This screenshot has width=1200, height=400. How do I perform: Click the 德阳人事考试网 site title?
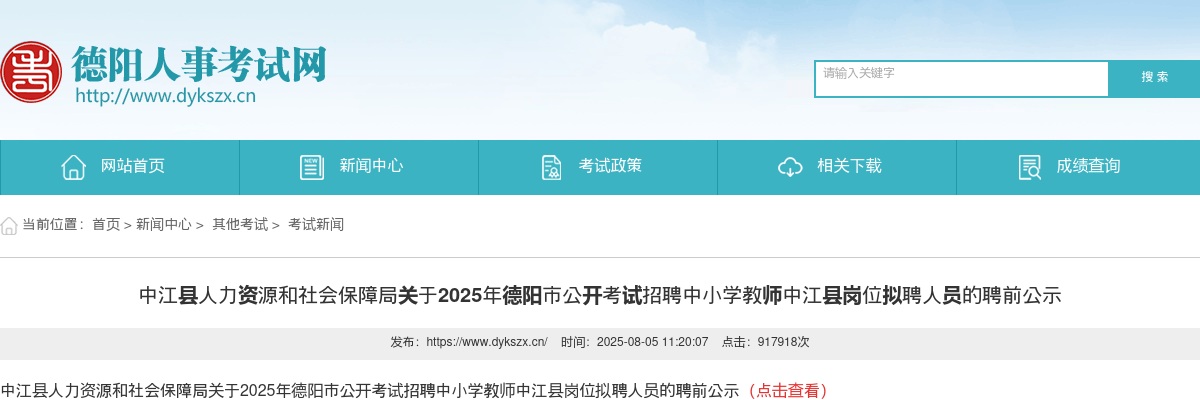(200, 63)
